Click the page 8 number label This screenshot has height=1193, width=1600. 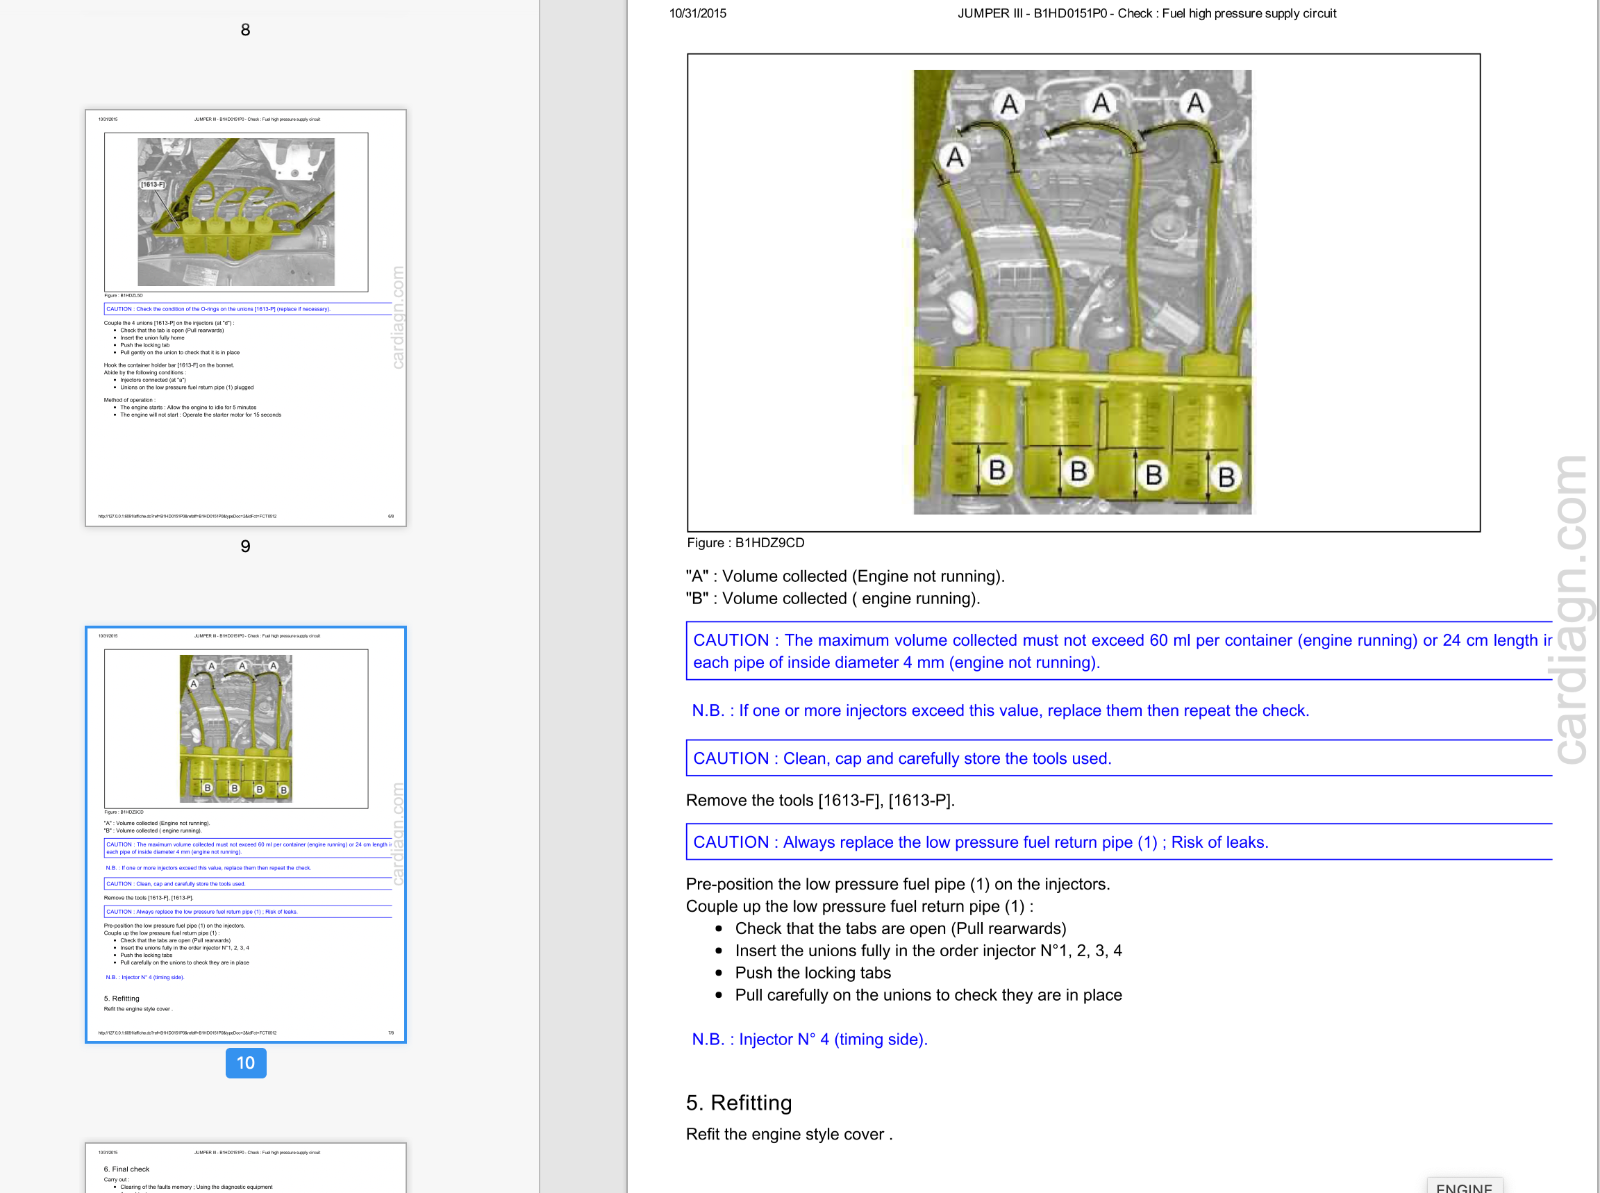pos(245,30)
